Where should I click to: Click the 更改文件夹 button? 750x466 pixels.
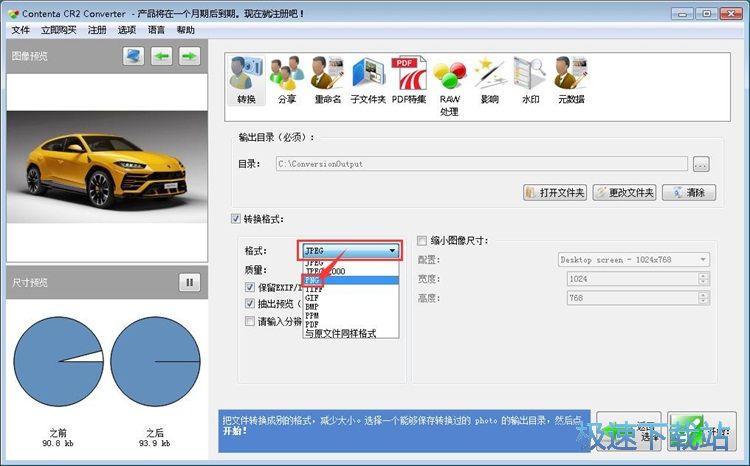(624, 192)
